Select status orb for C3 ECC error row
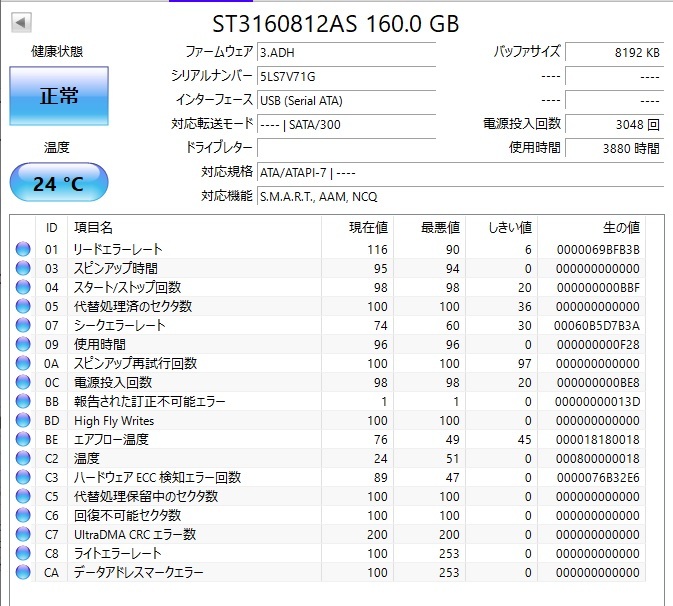This screenshot has width=673, height=606. click(23, 477)
